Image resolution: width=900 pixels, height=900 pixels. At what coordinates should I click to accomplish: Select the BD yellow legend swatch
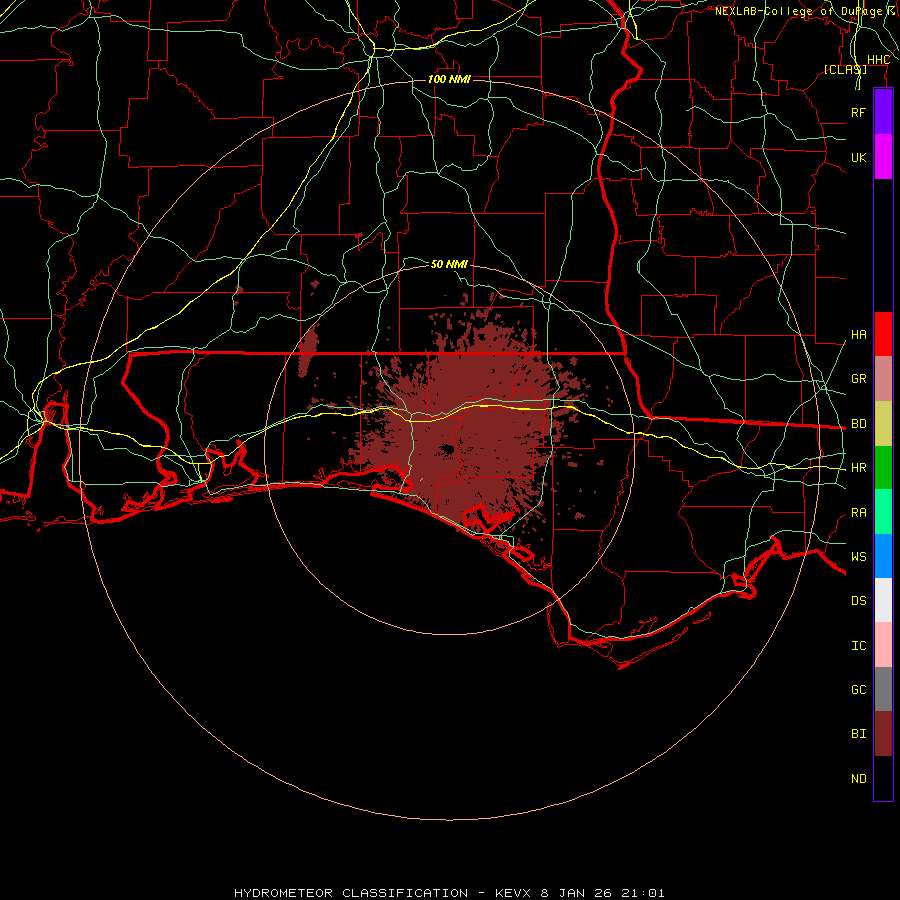[883, 424]
